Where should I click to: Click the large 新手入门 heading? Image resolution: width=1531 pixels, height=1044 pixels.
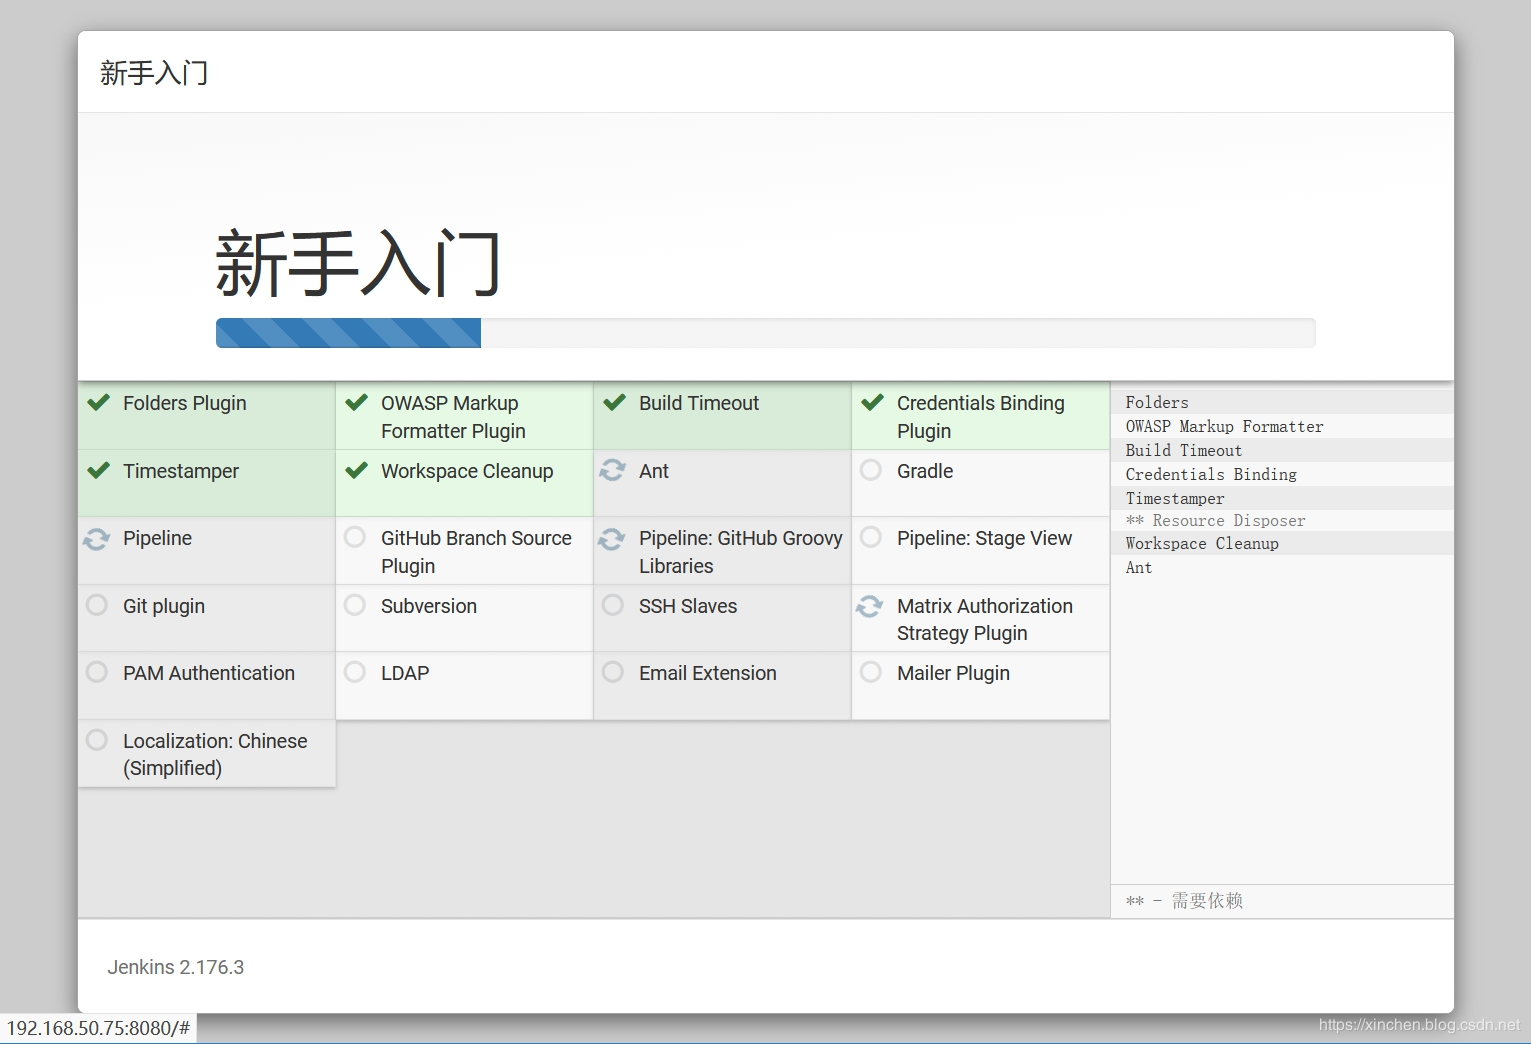pos(358,263)
